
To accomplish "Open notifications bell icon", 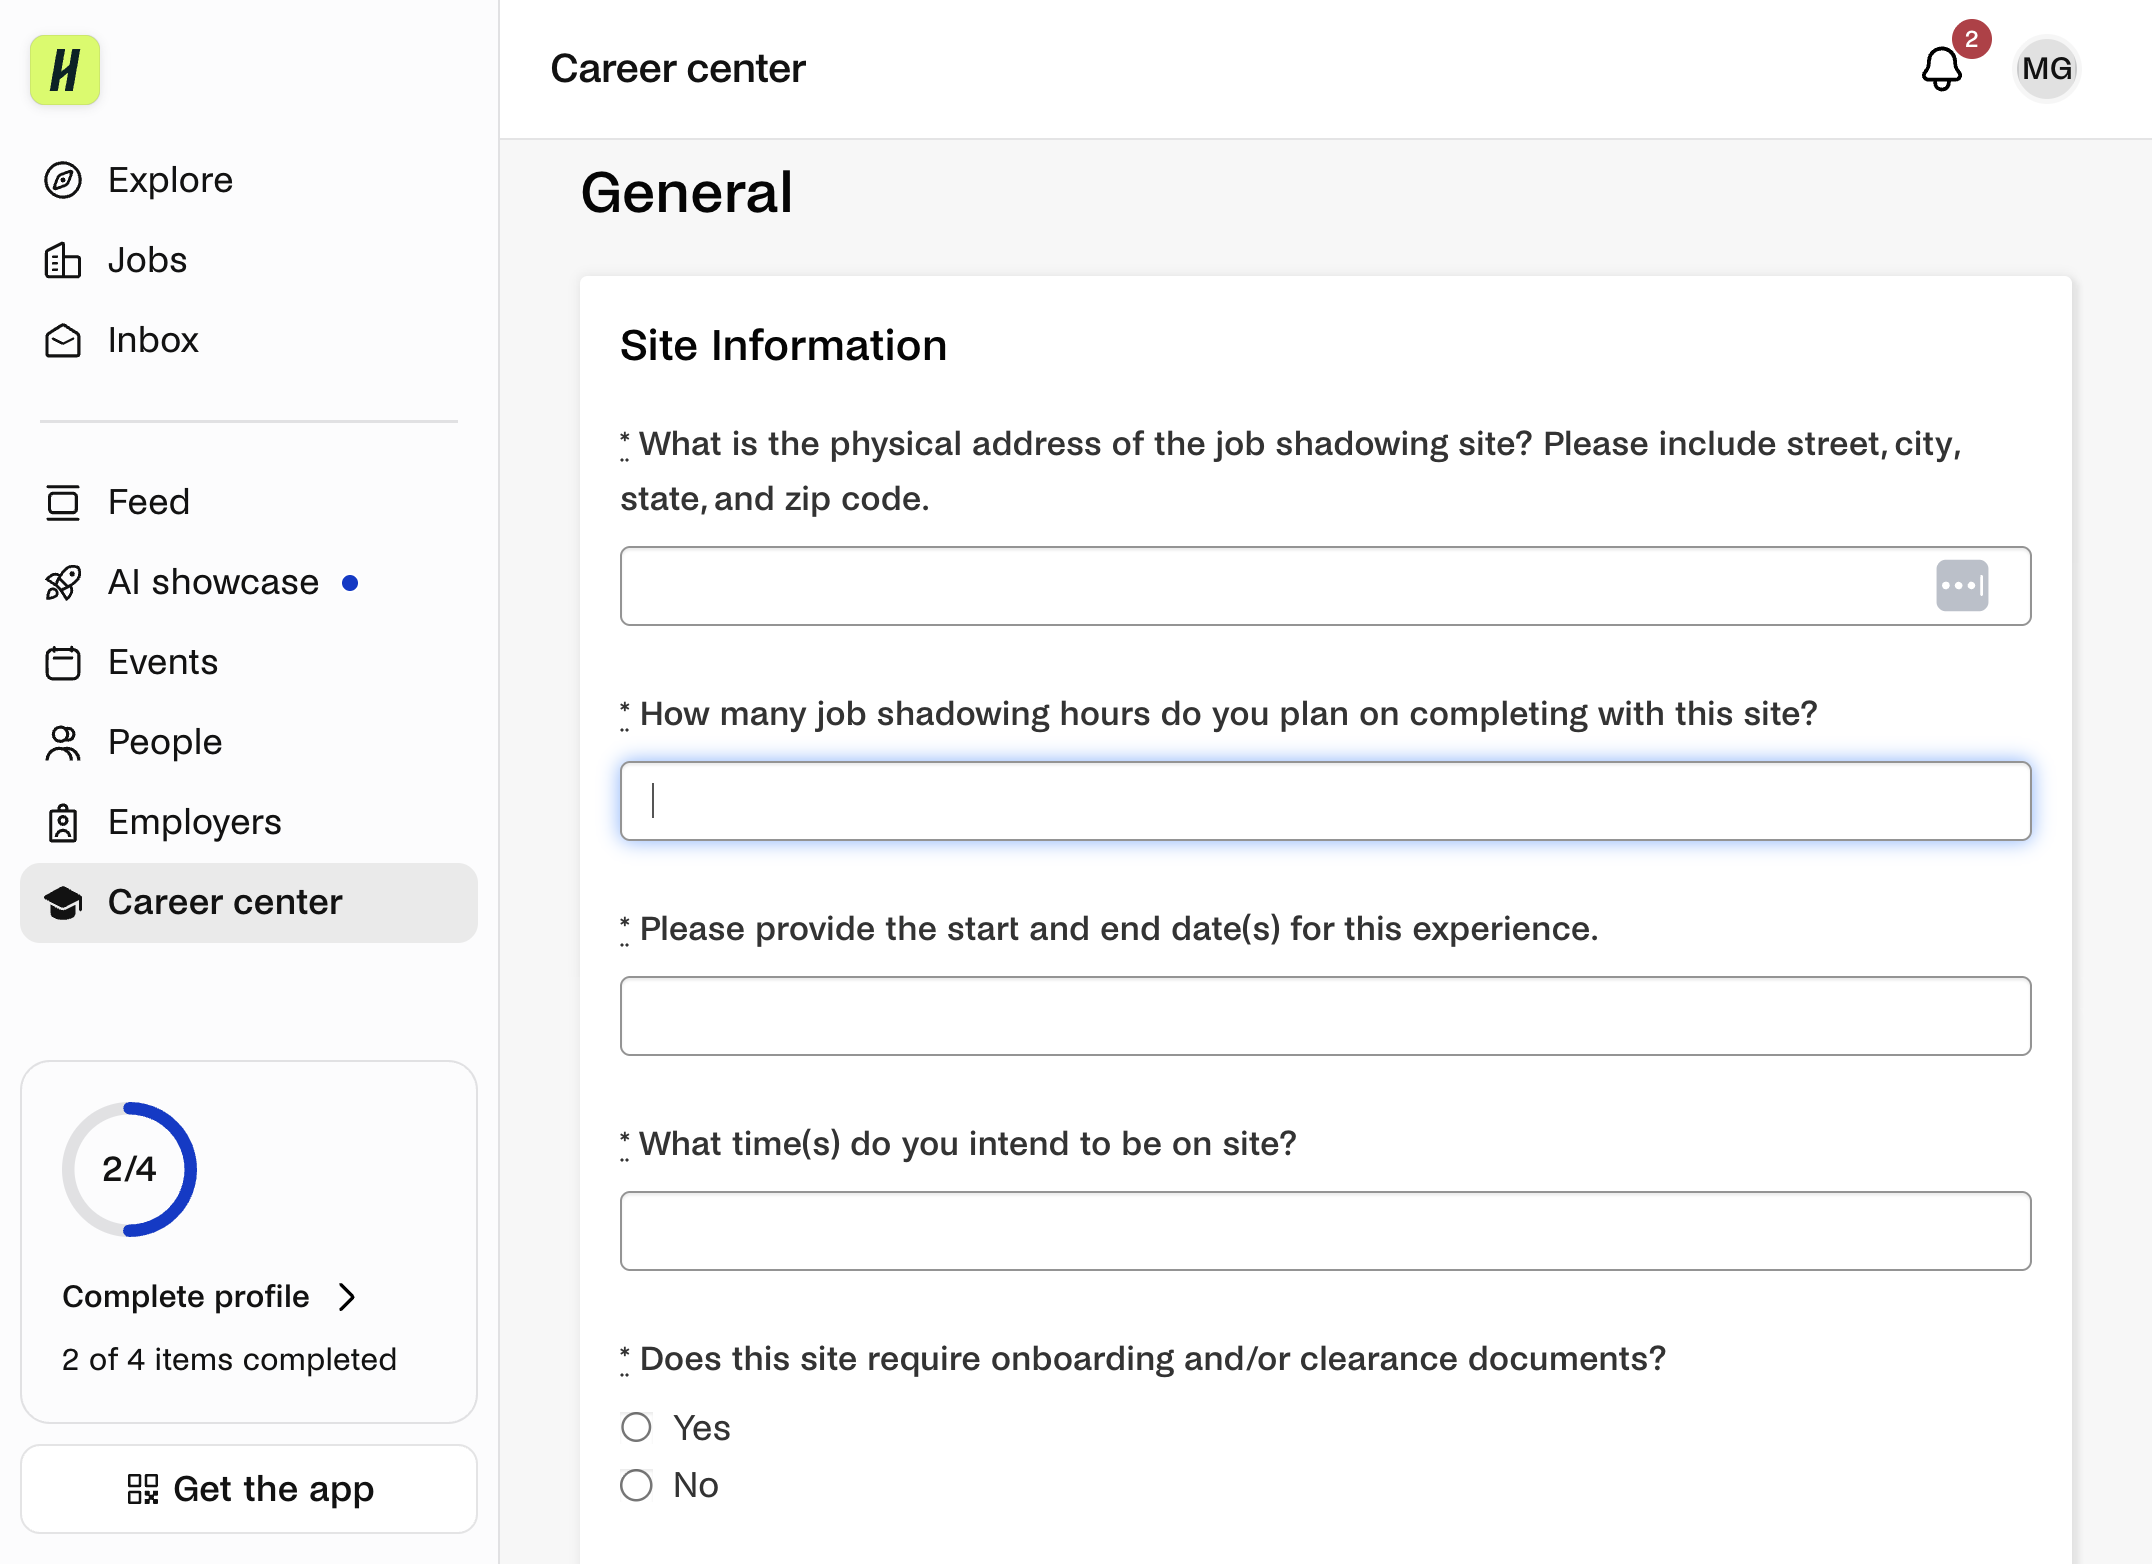I will pyautogui.click(x=1941, y=69).
